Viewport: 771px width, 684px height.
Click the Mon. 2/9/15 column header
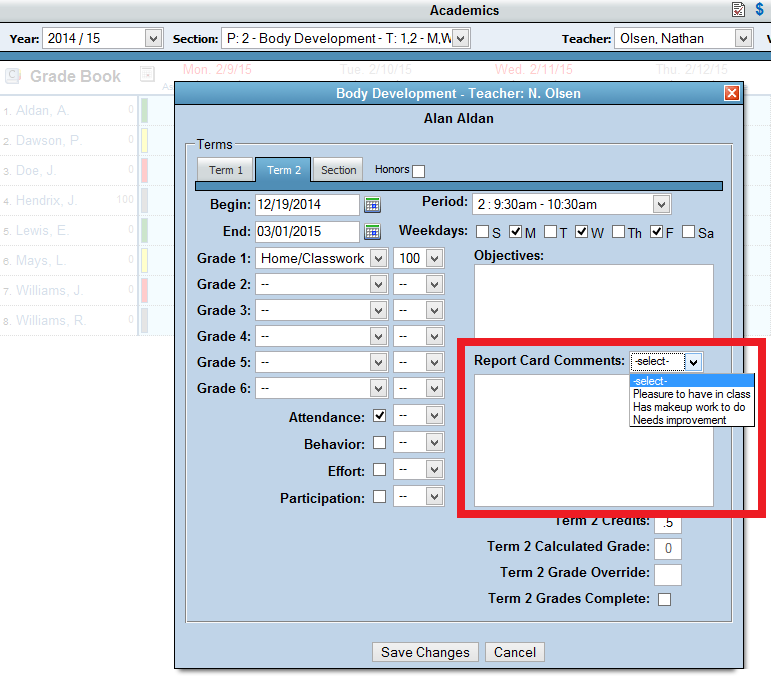[x=217, y=70]
